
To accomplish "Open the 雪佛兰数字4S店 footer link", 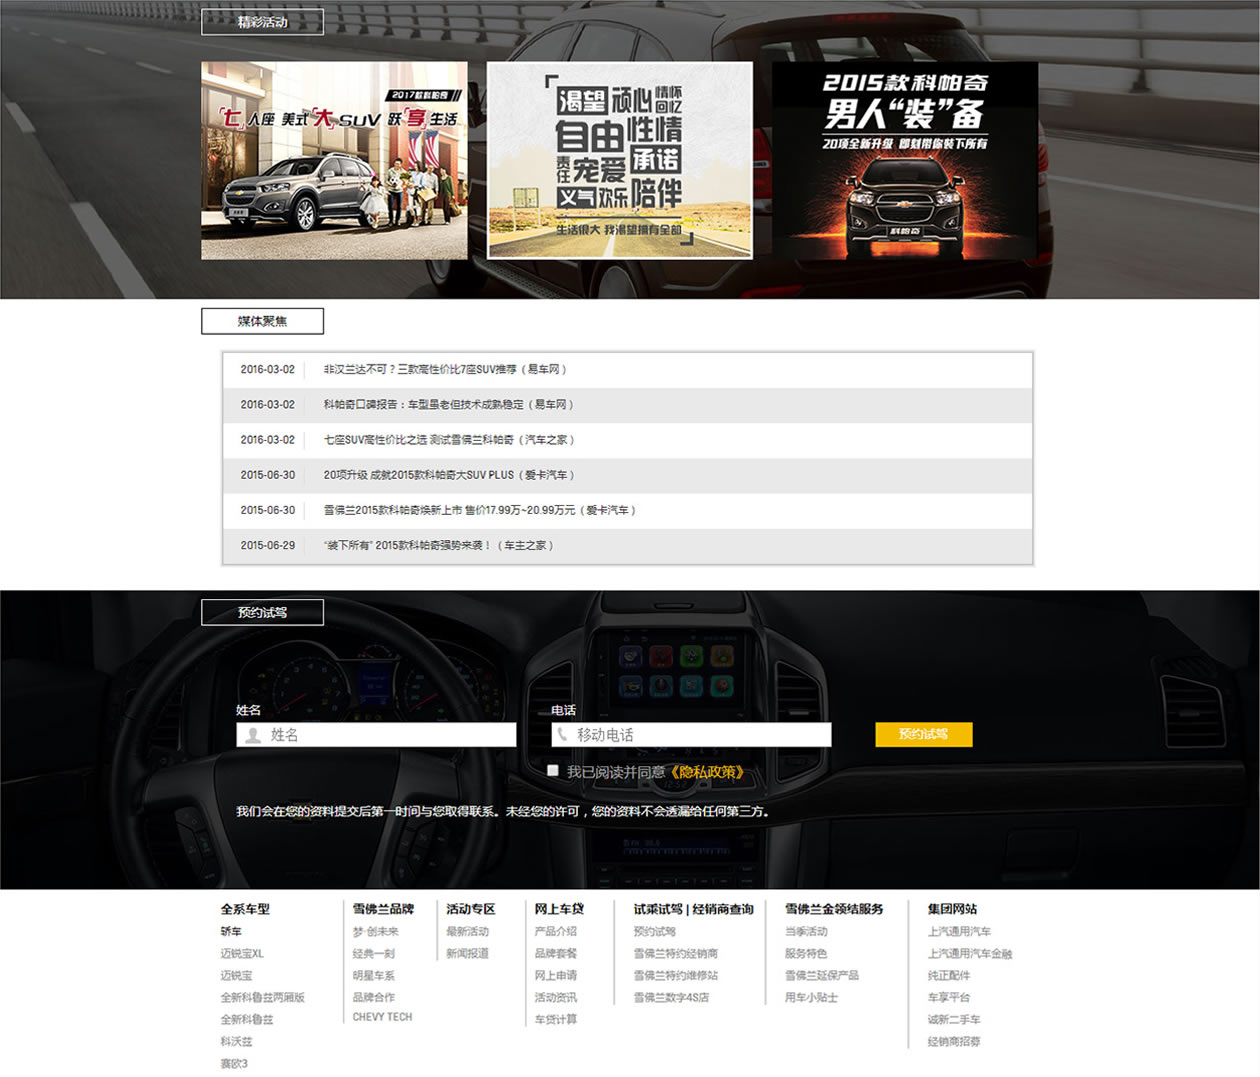I will pyautogui.click(x=672, y=997).
